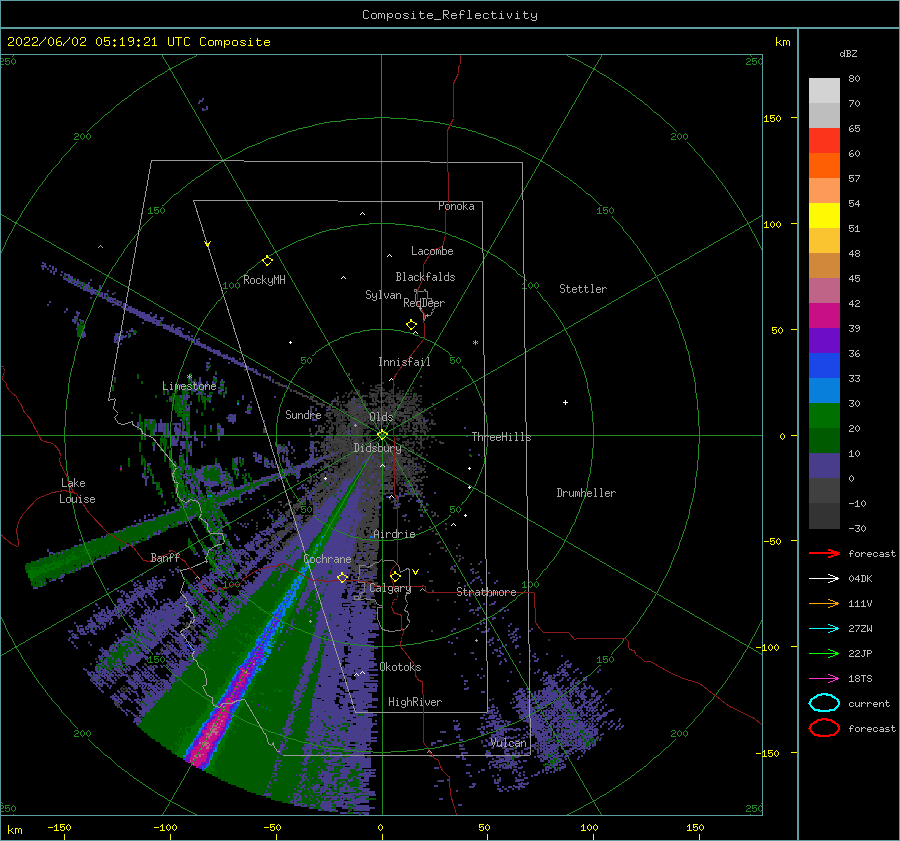Pick the tan swatch between 48 and 45 dBZ

coord(824,266)
